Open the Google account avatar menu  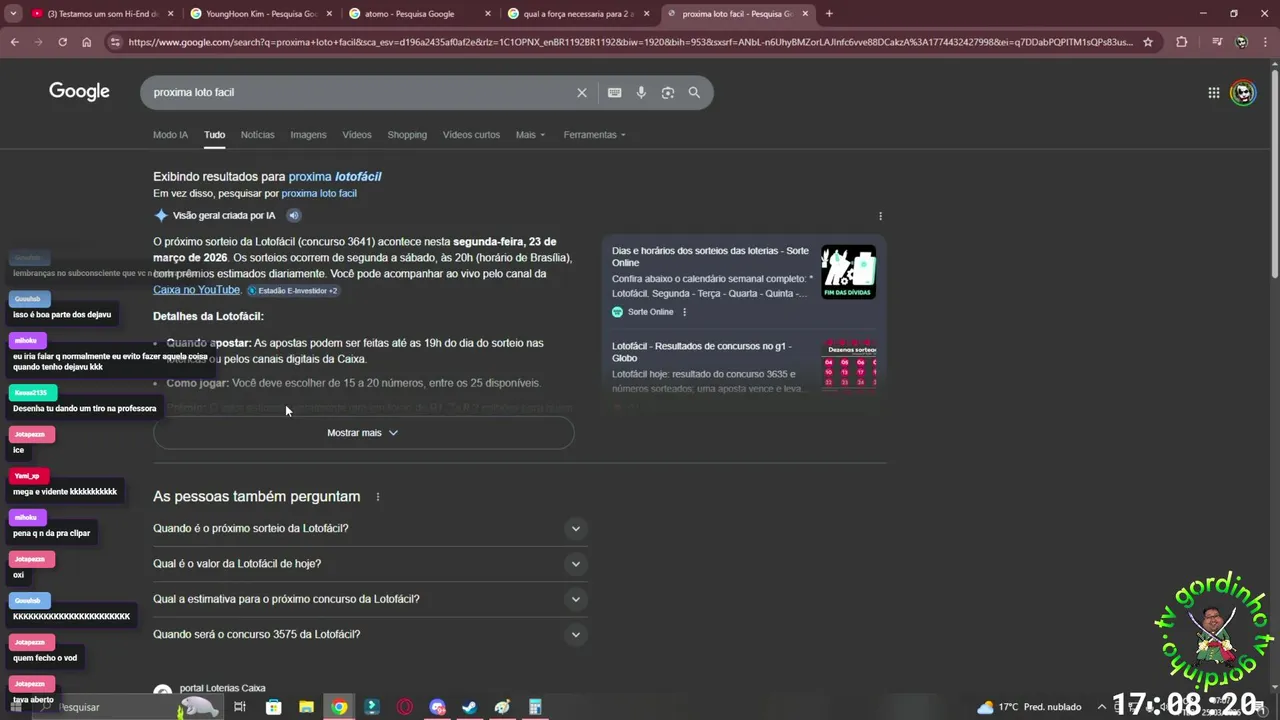[1243, 93]
